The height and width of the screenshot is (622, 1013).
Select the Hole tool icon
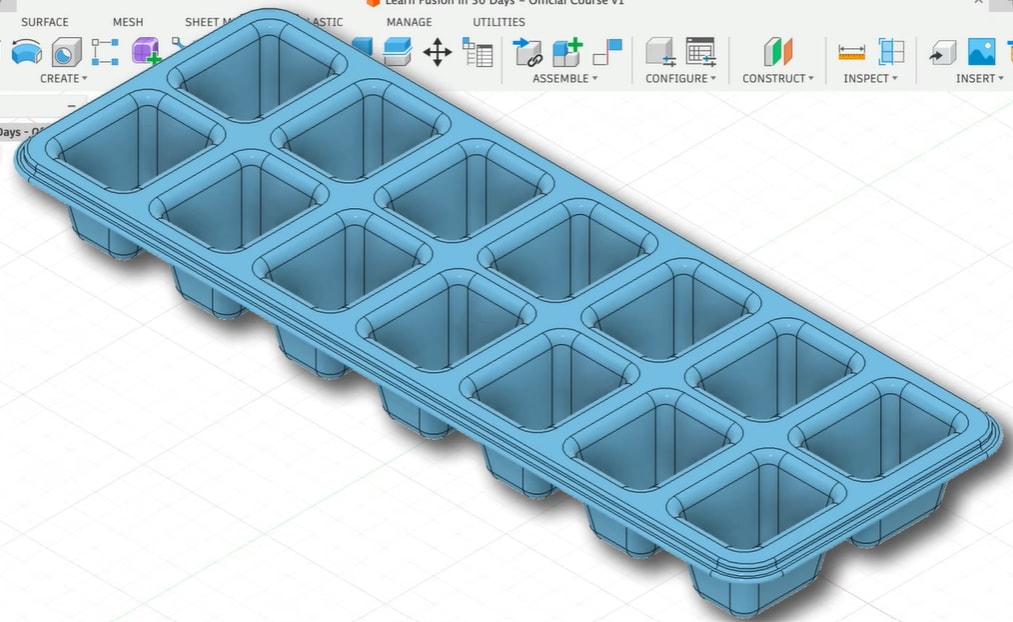point(67,52)
